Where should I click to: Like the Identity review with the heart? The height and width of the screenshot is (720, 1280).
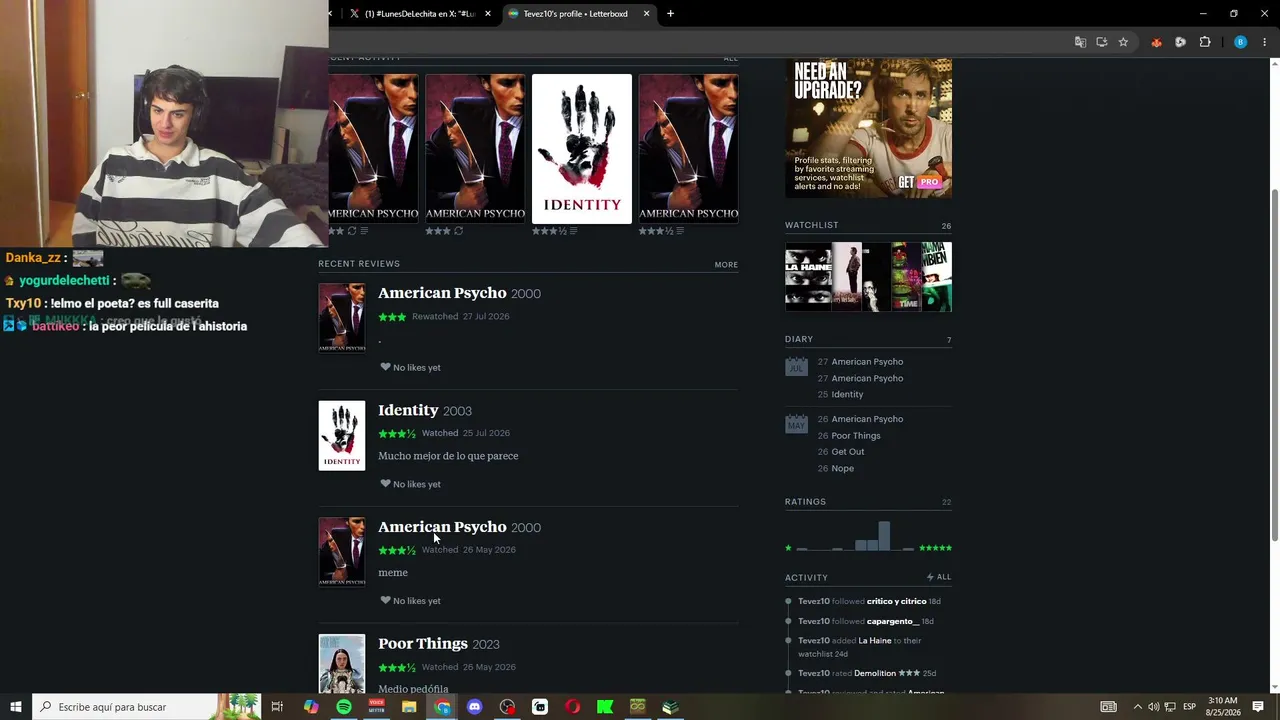[x=385, y=484]
